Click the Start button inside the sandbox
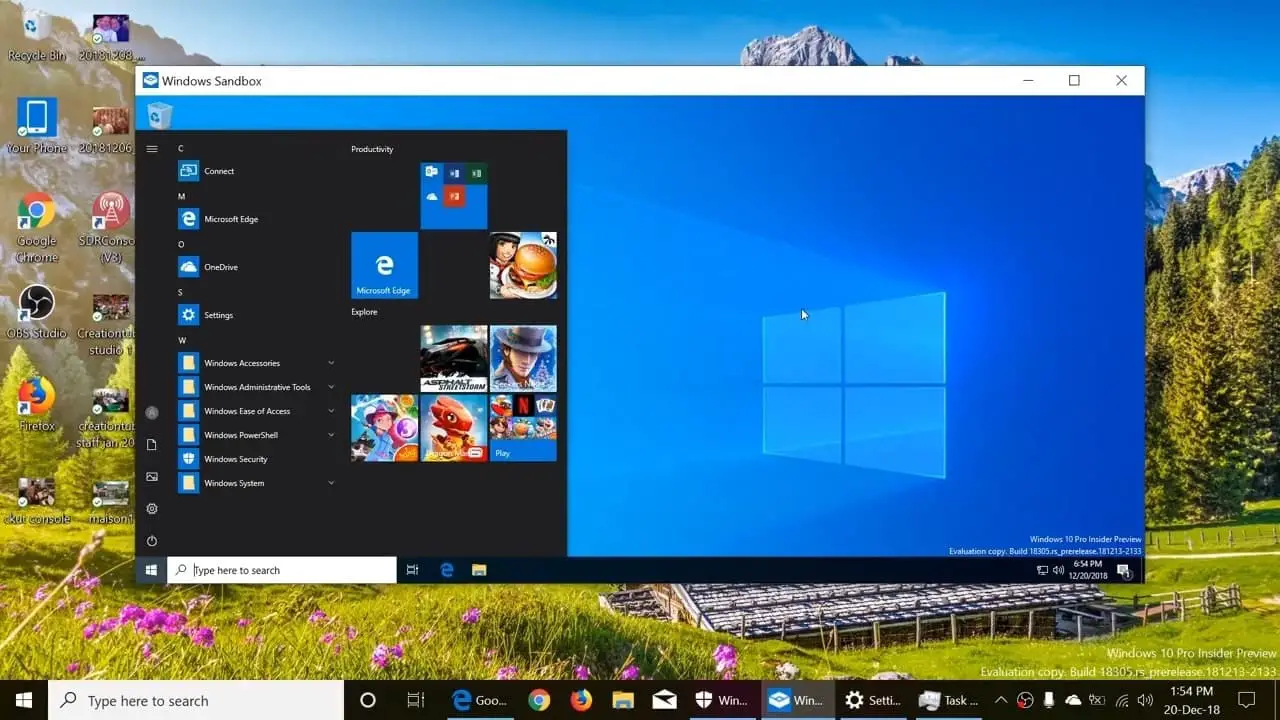1280x720 pixels. pos(151,570)
